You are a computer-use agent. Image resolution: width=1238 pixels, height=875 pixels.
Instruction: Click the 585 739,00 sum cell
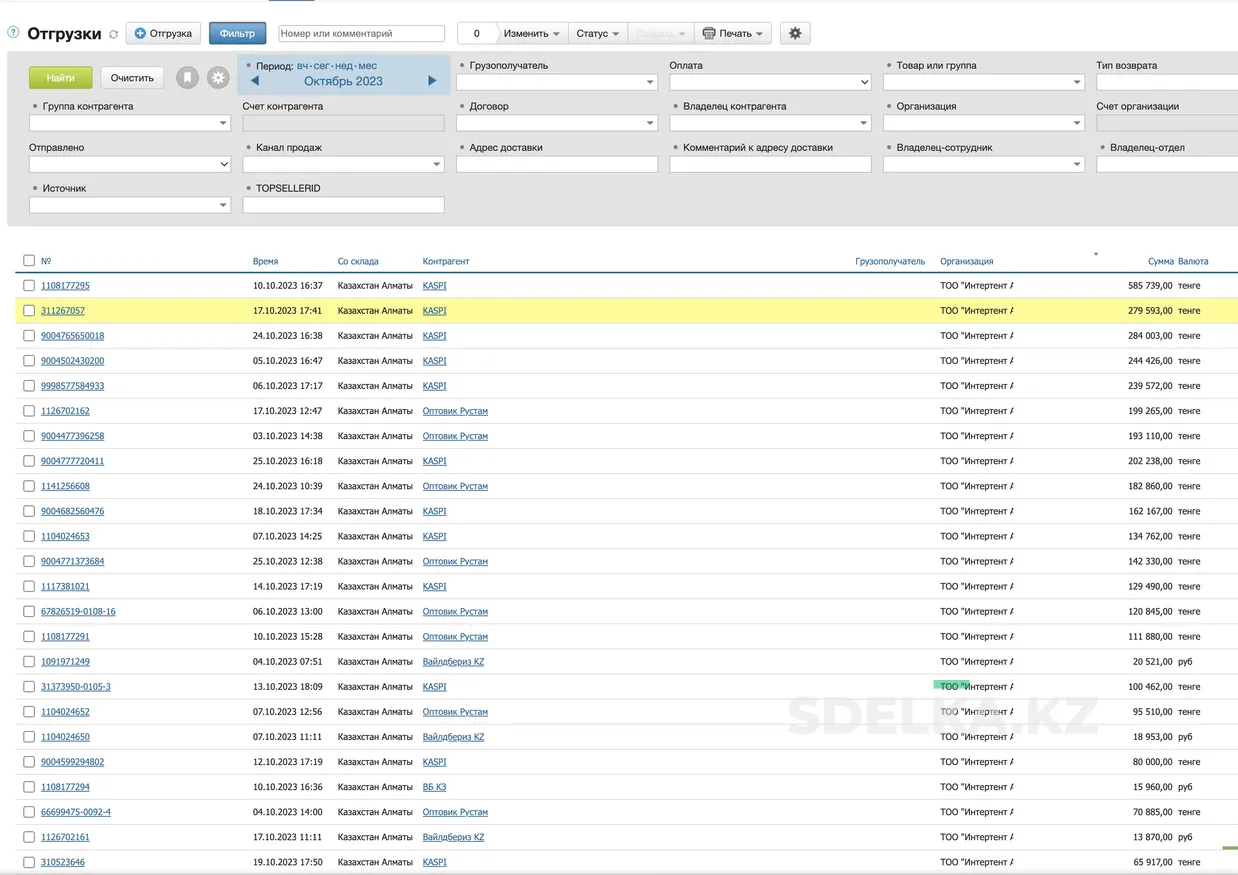click(1150, 286)
